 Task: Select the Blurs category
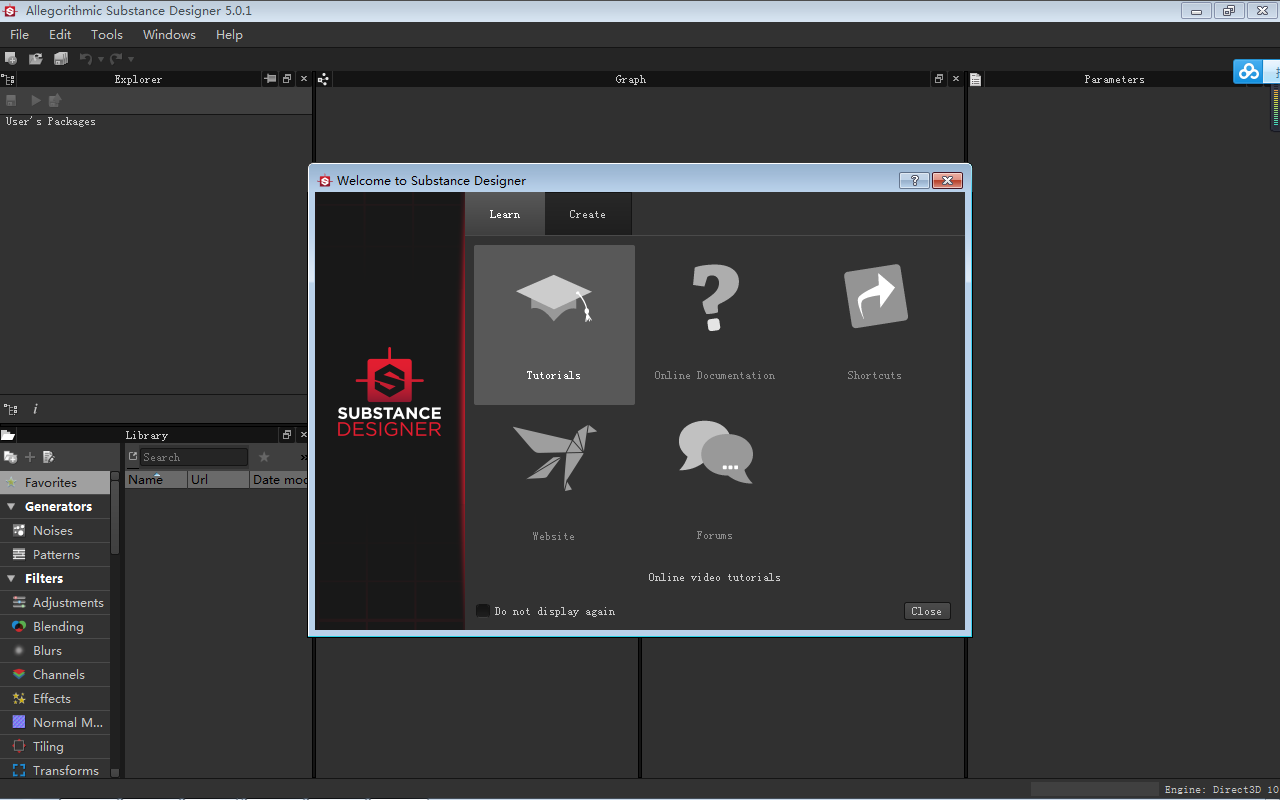tap(54, 650)
